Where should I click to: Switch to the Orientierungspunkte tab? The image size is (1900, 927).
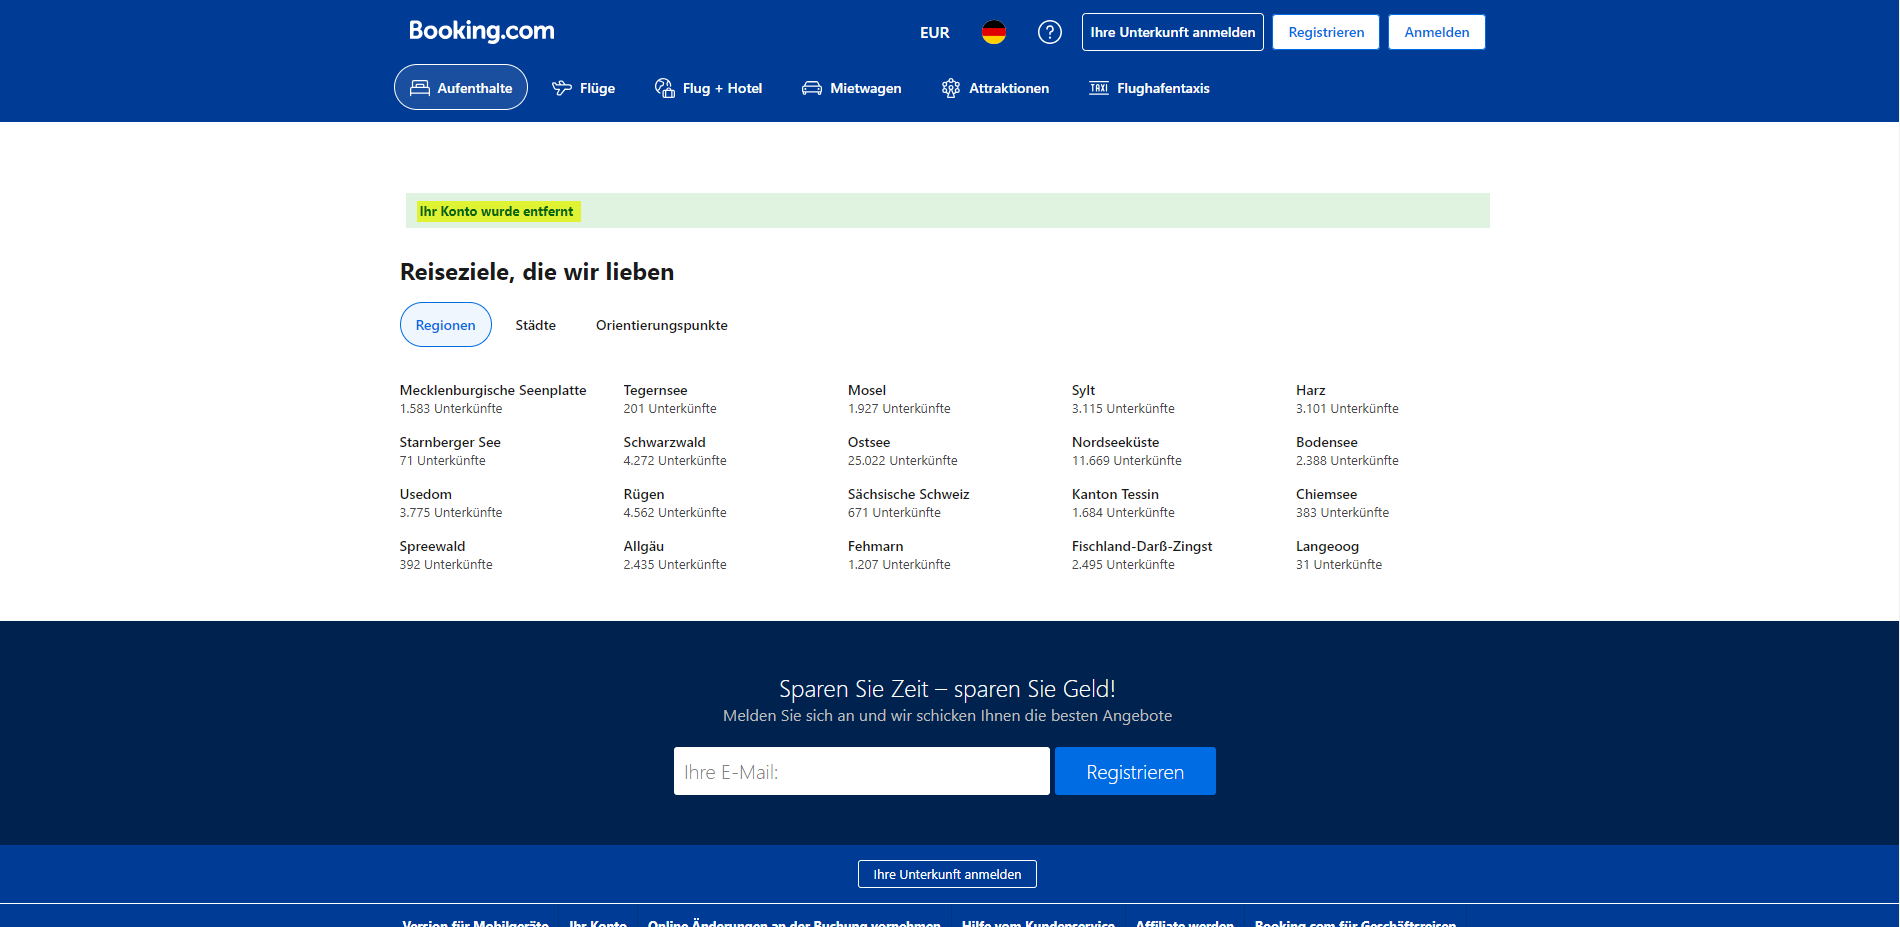point(661,325)
